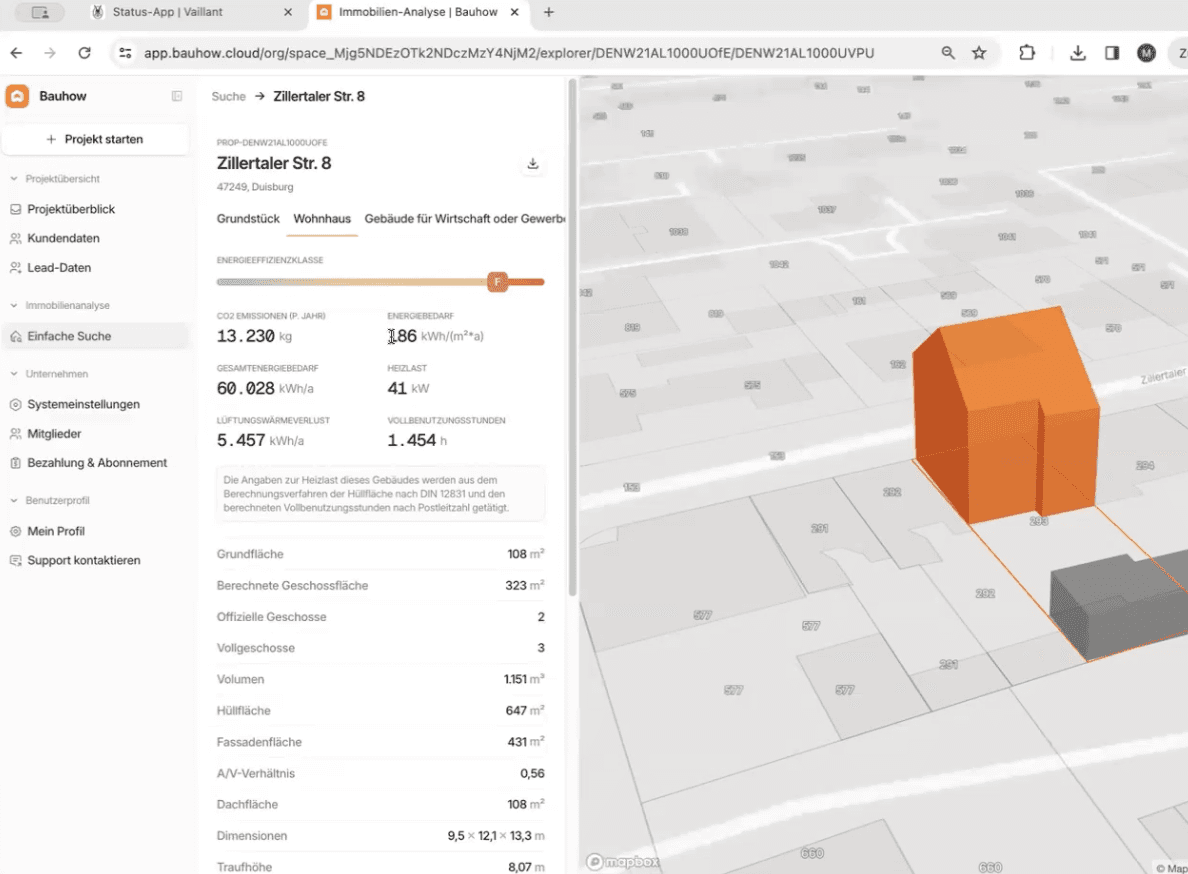
Task: Click the Support kontaktieren chat icon
Action: click(15, 560)
